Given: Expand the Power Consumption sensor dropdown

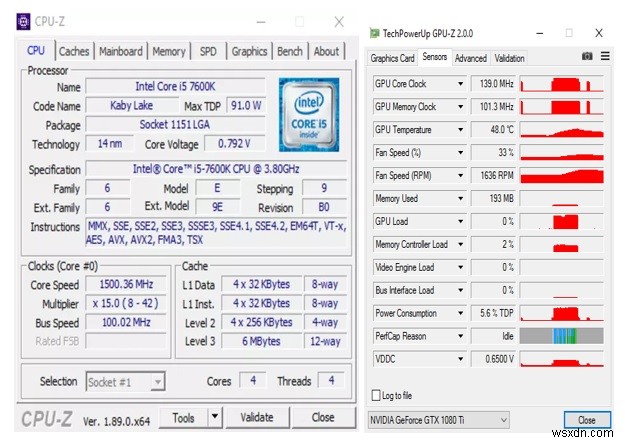Looking at the screenshot, I should [460, 313].
